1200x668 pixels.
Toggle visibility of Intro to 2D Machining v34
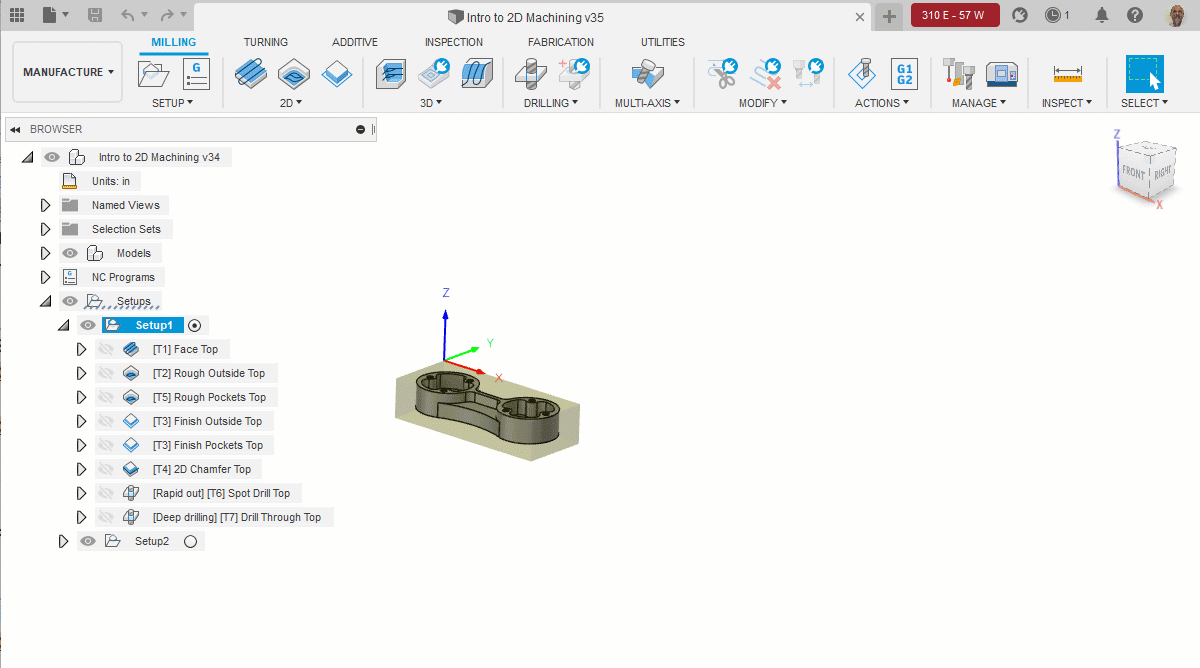52,157
